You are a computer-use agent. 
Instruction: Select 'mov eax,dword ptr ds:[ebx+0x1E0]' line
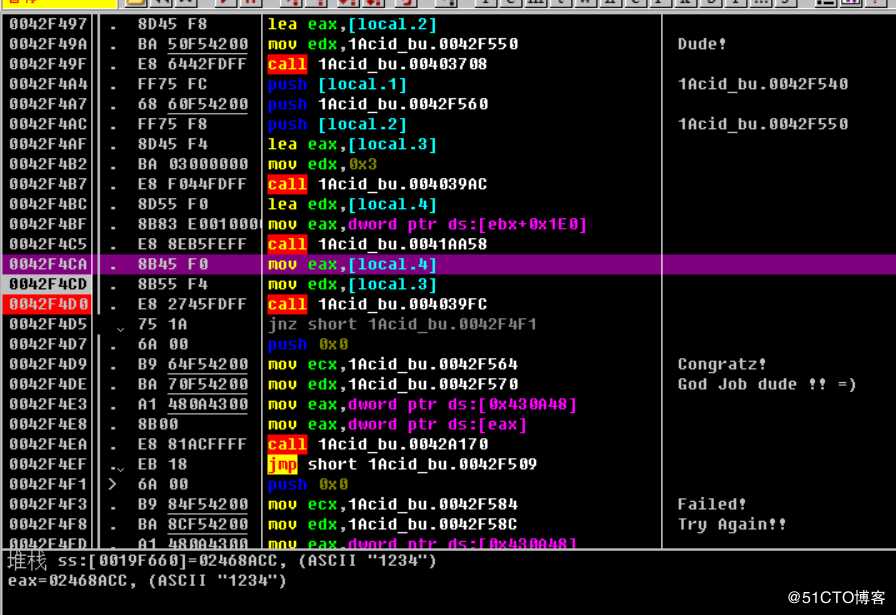pos(427,225)
